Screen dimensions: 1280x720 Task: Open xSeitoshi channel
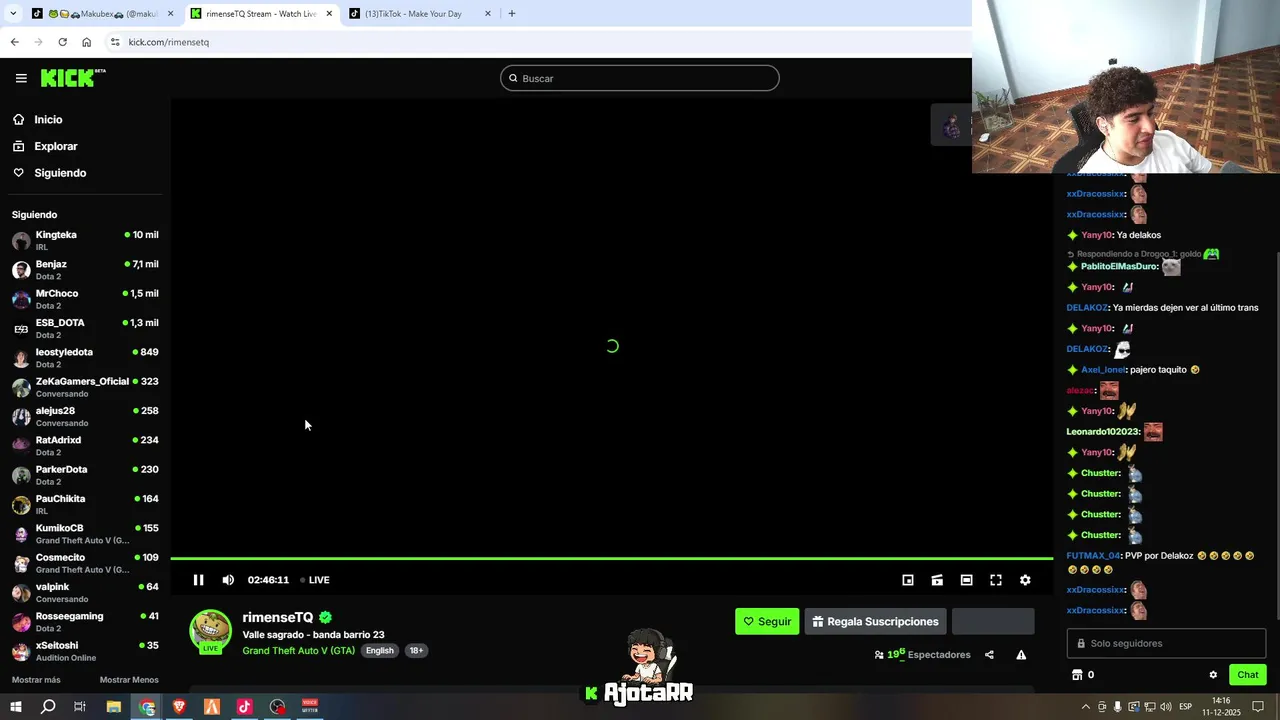click(x=85, y=651)
